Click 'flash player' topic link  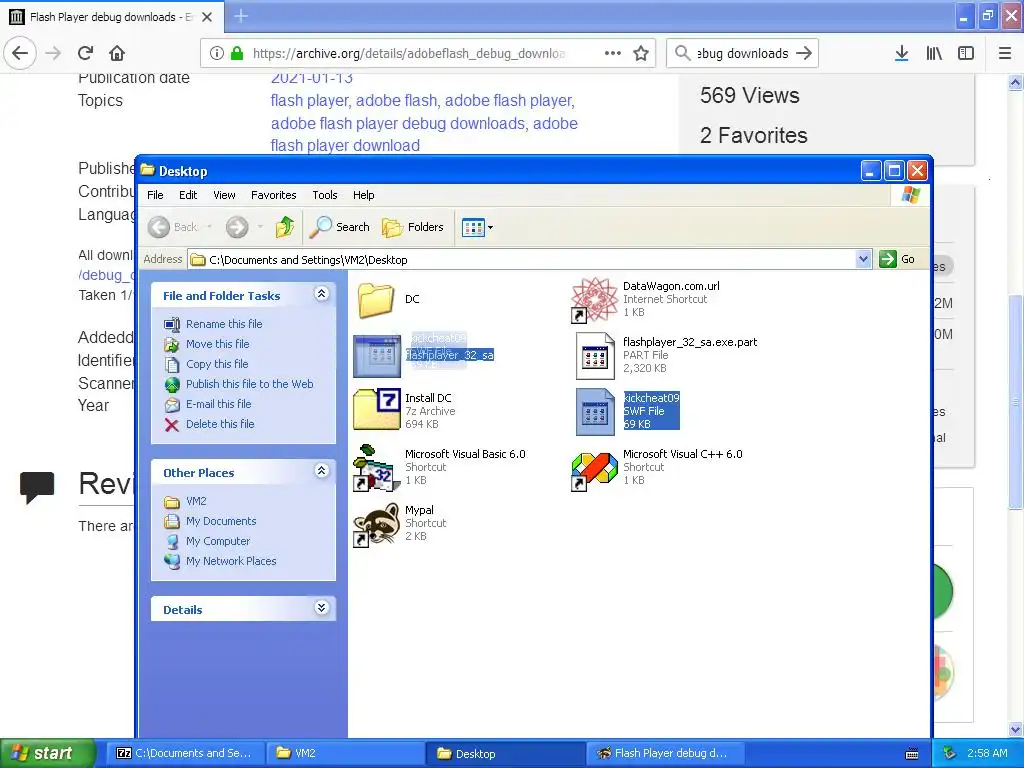(x=310, y=101)
